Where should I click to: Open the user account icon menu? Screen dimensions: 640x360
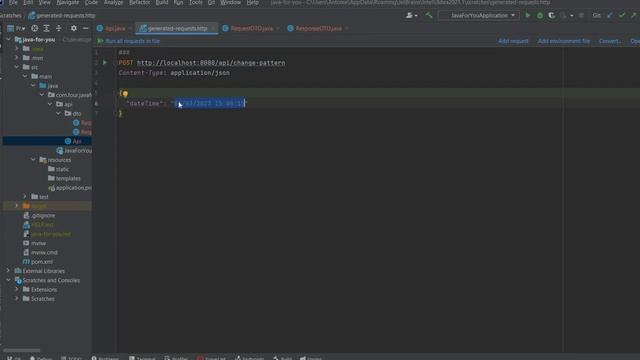pos(411,16)
